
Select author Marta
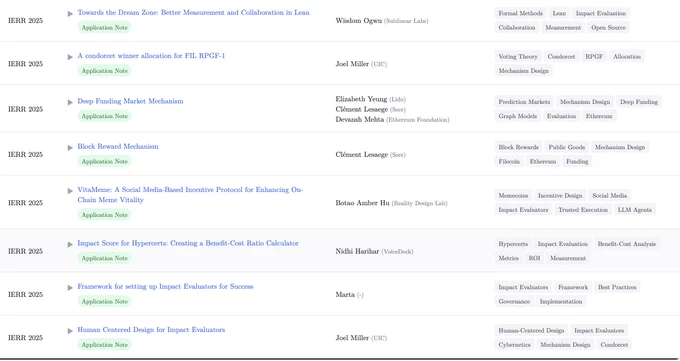point(345,295)
